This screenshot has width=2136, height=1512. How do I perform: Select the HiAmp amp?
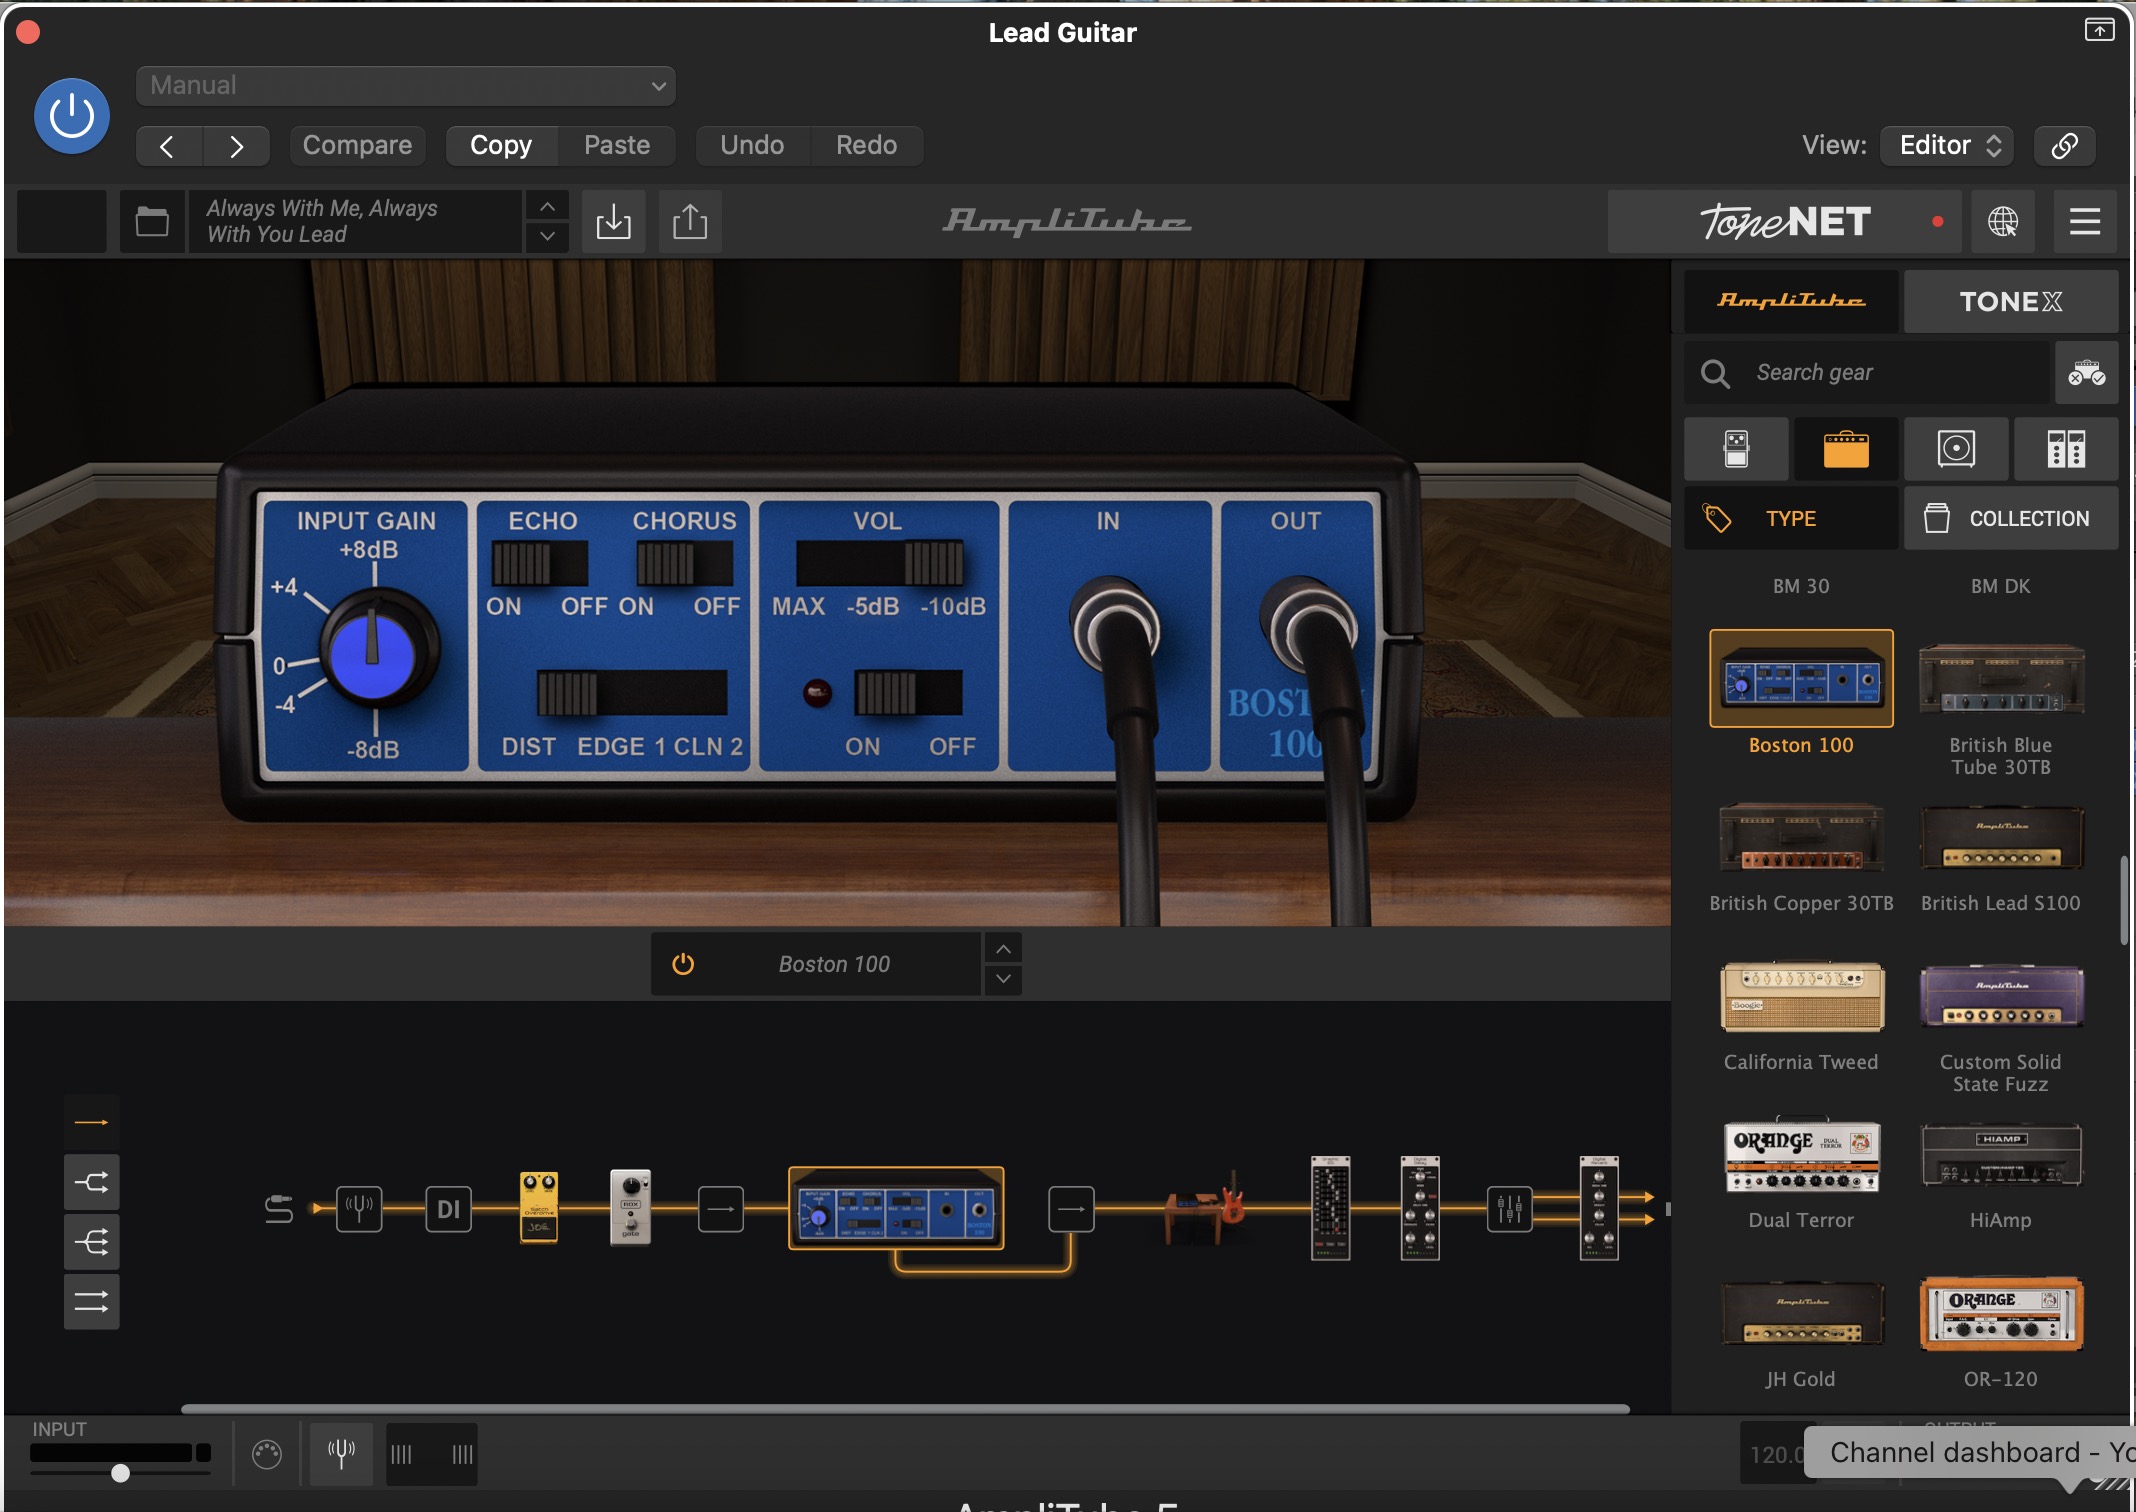[2001, 1155]
